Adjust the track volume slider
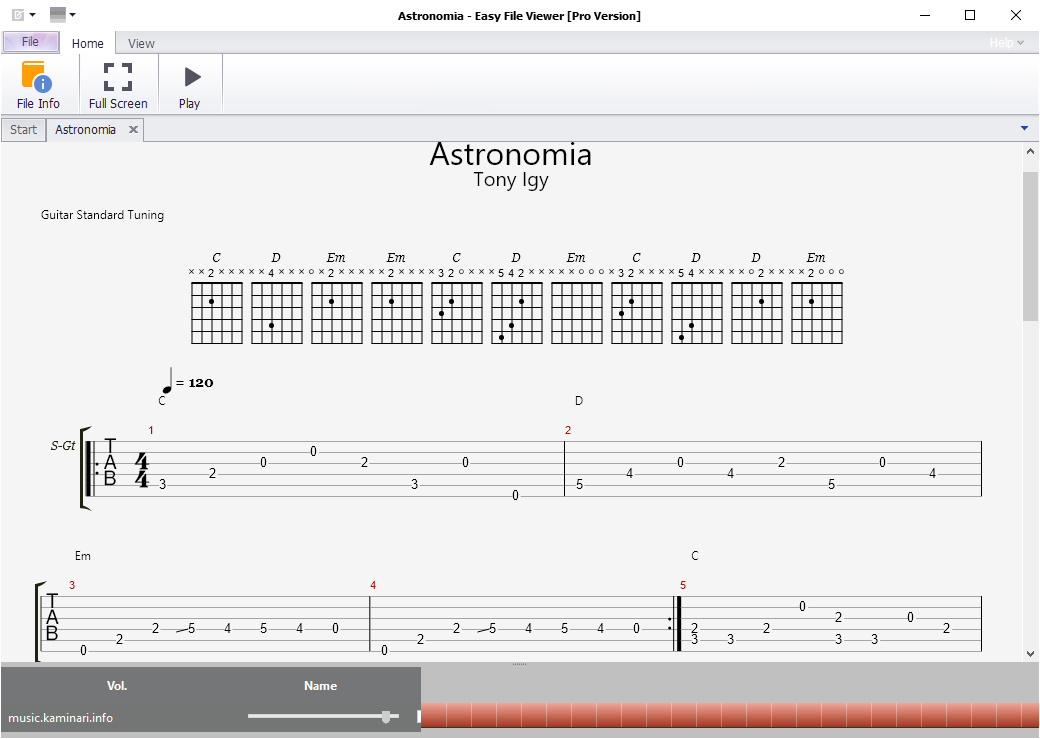This screenshot has height=739, width=1040. 324,716
